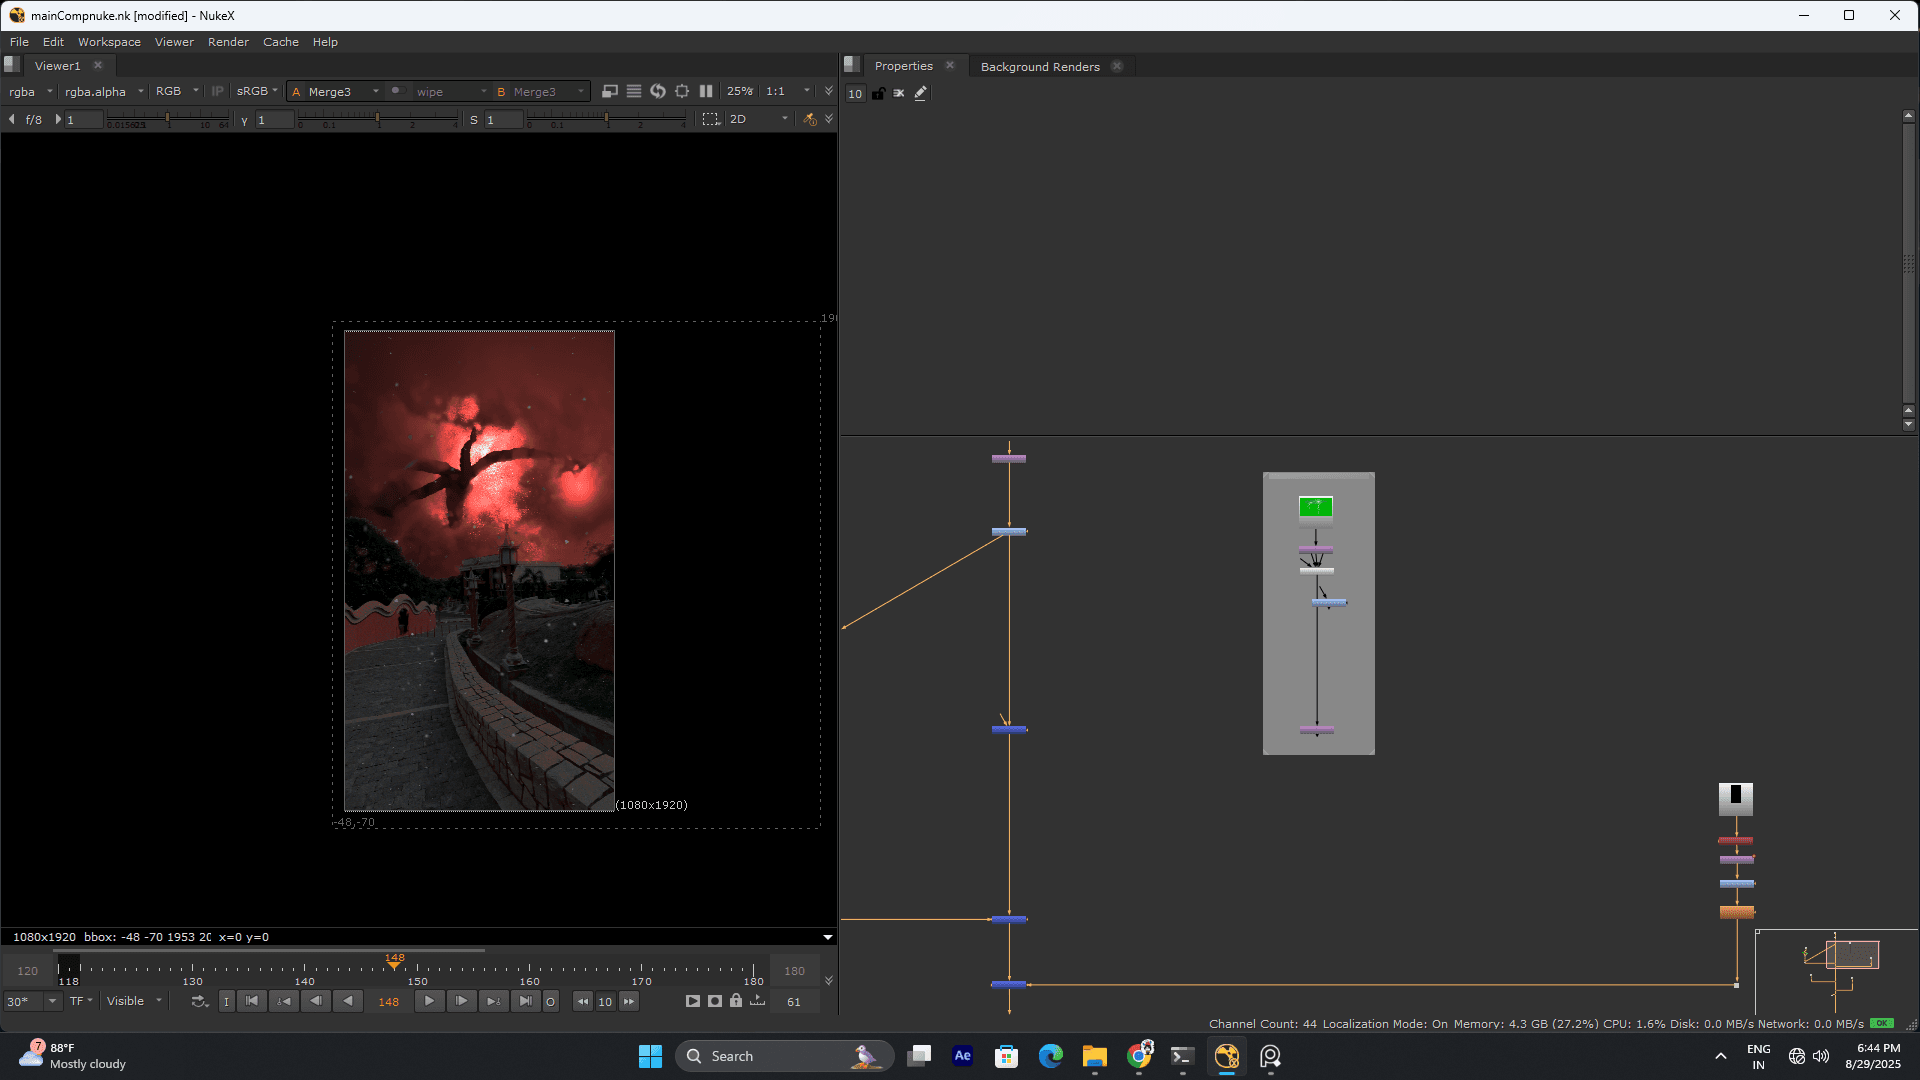Open the 2D view mode dropdown
1920x1080 pixels.
[x=758, y=119]
